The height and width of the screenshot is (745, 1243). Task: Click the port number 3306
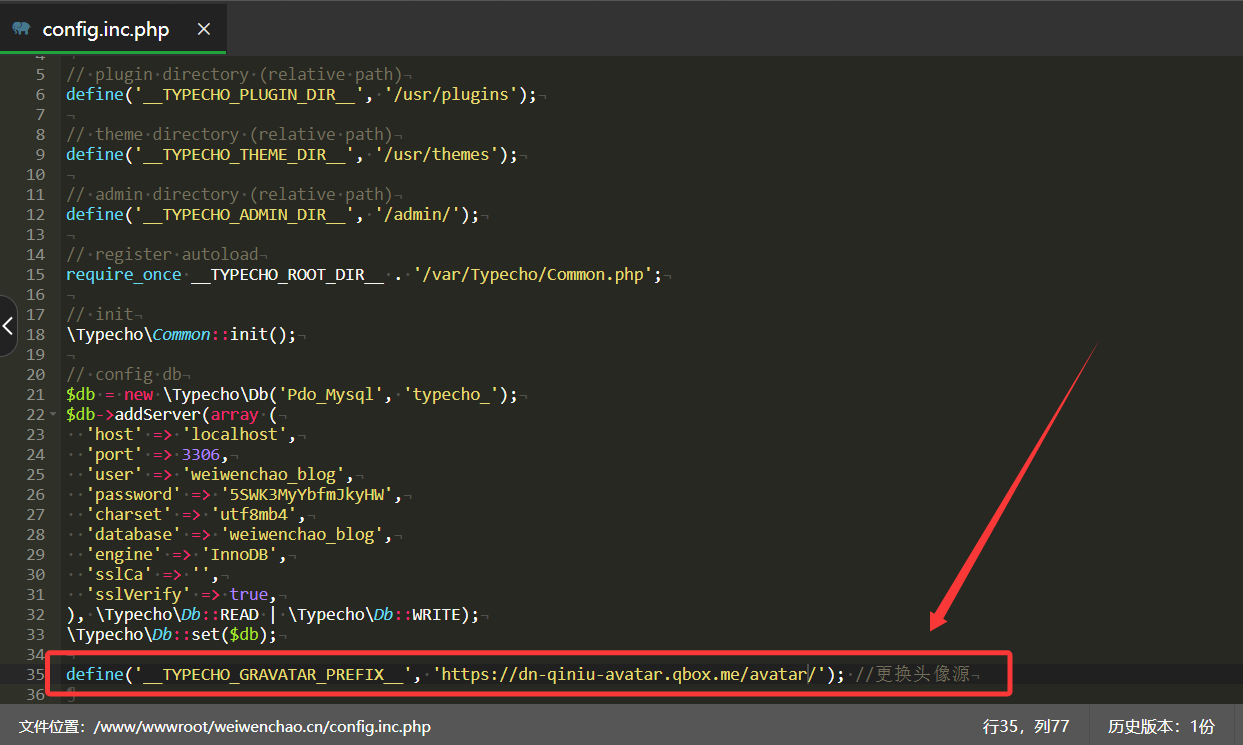coord(201,454)
